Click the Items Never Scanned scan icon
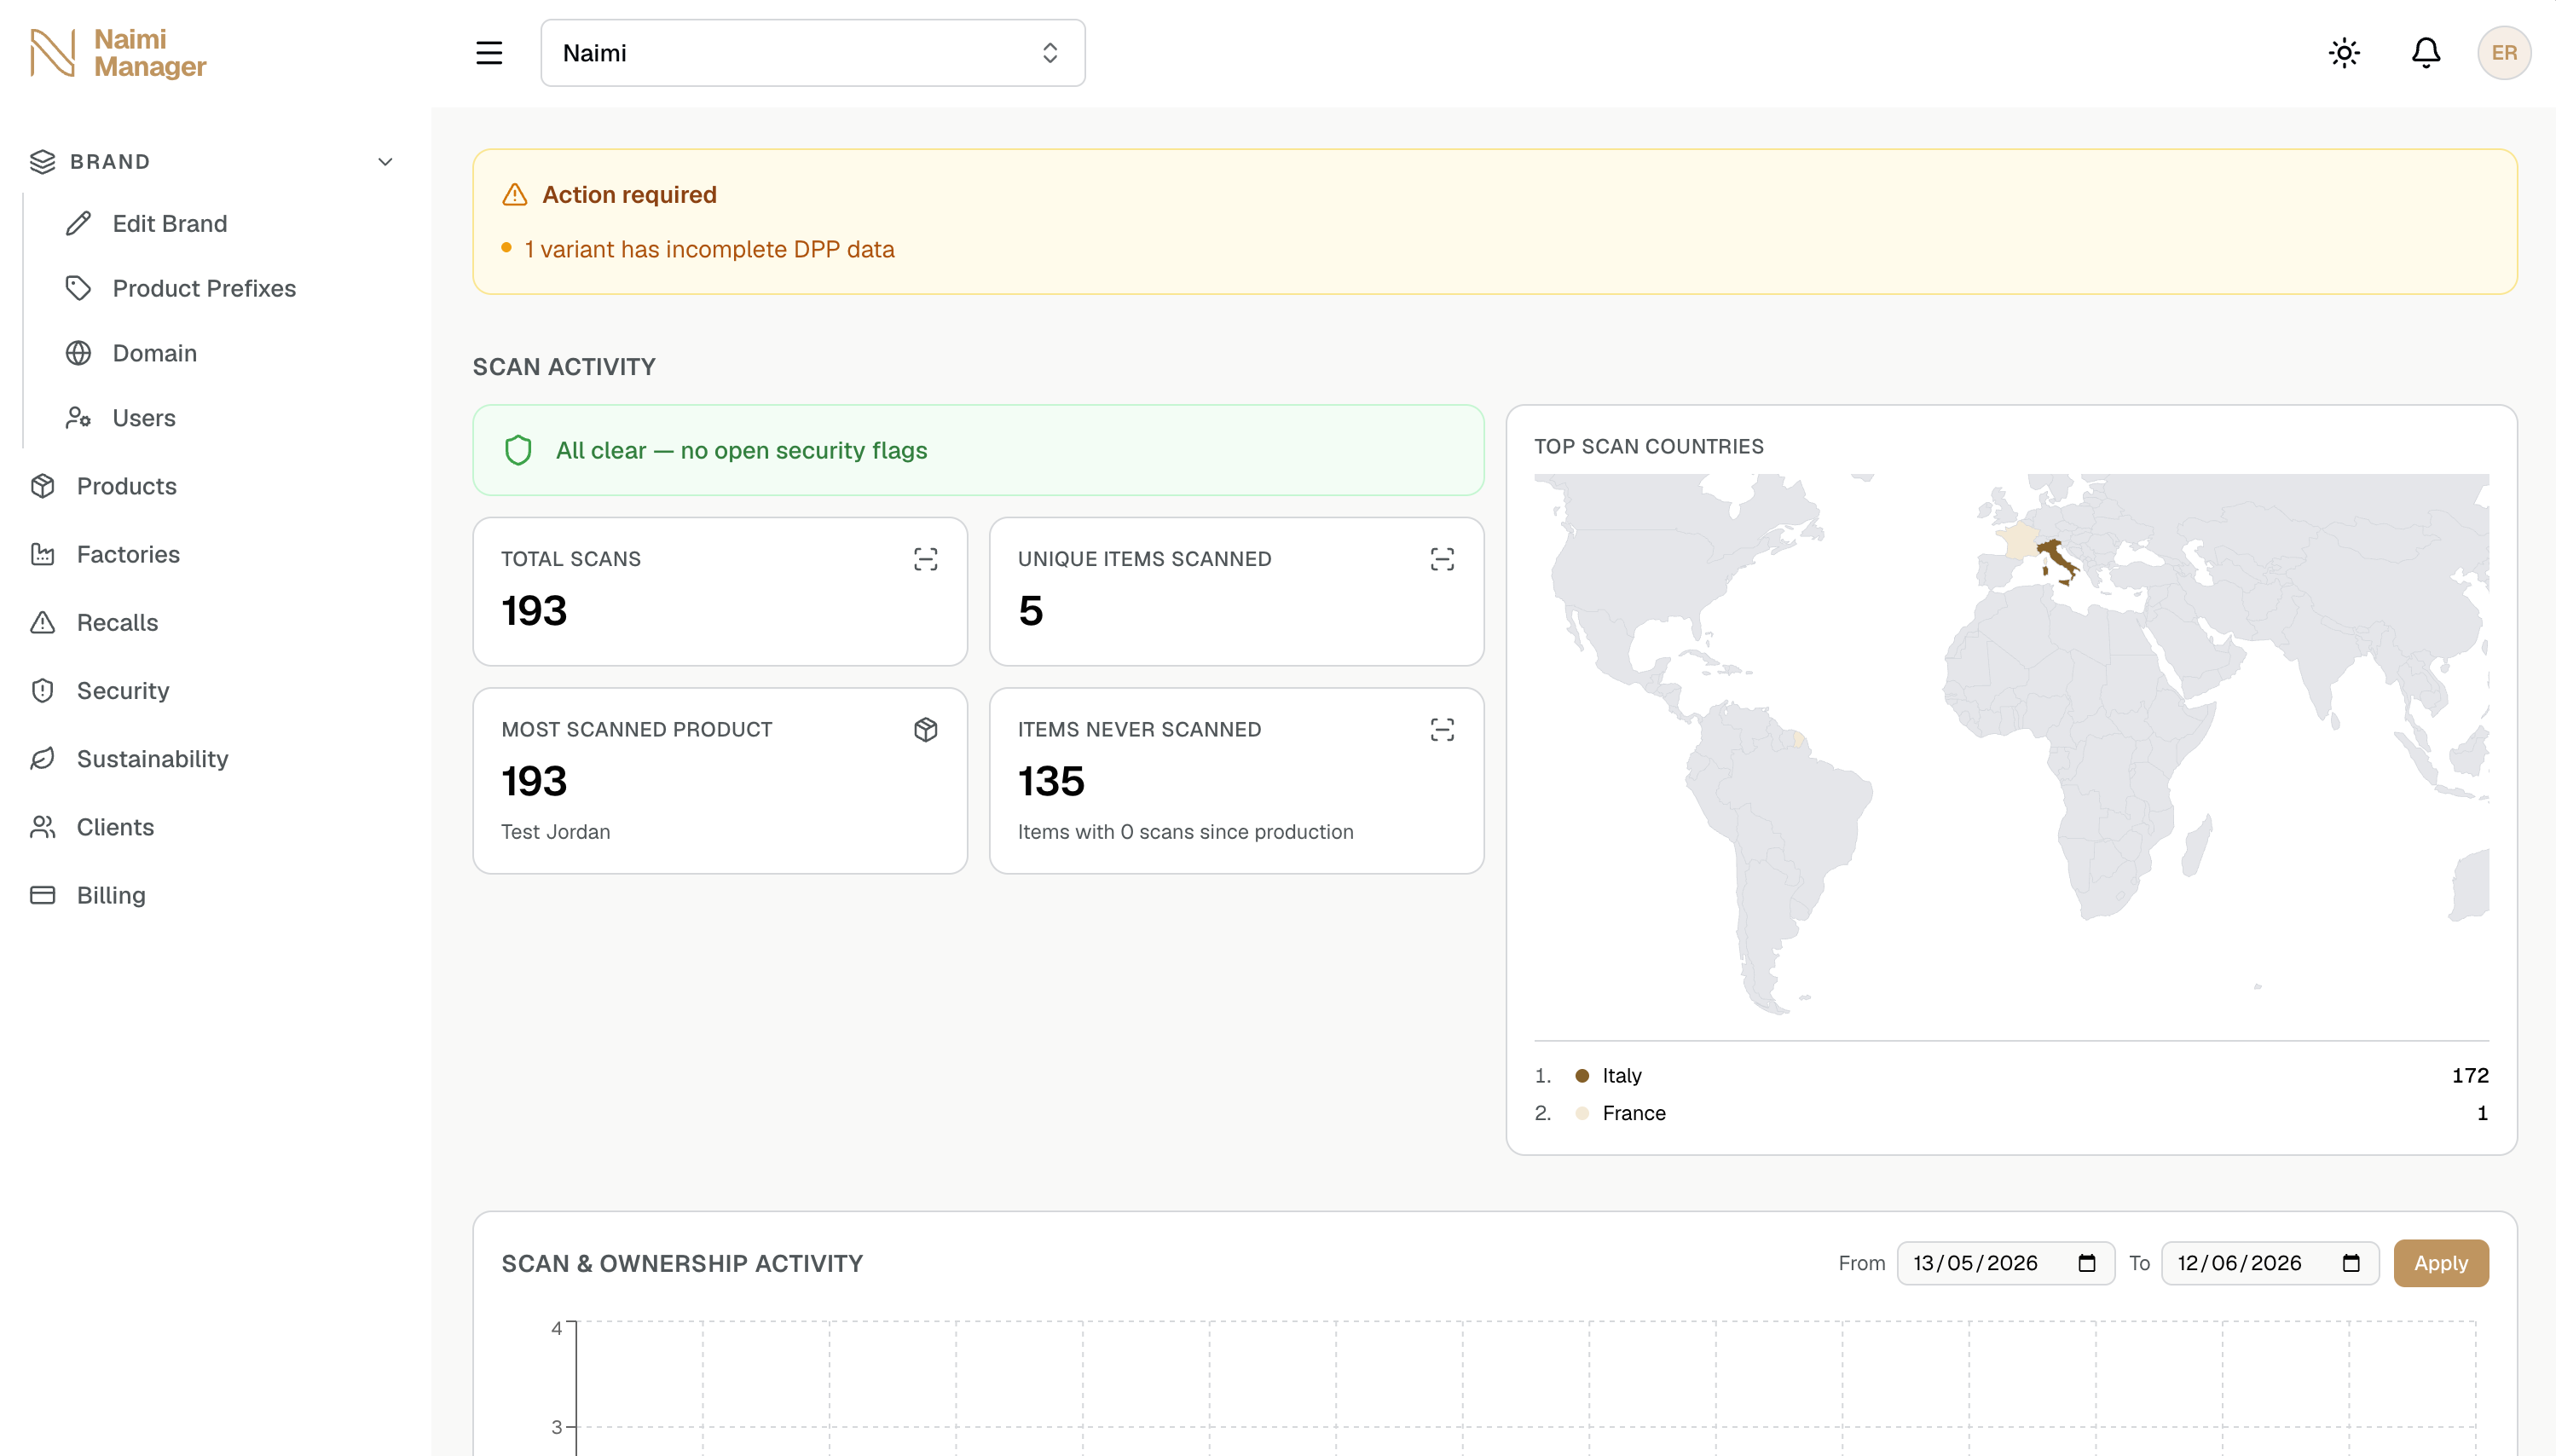Screen dimensions: 2556x1456 coord(1441,730)
